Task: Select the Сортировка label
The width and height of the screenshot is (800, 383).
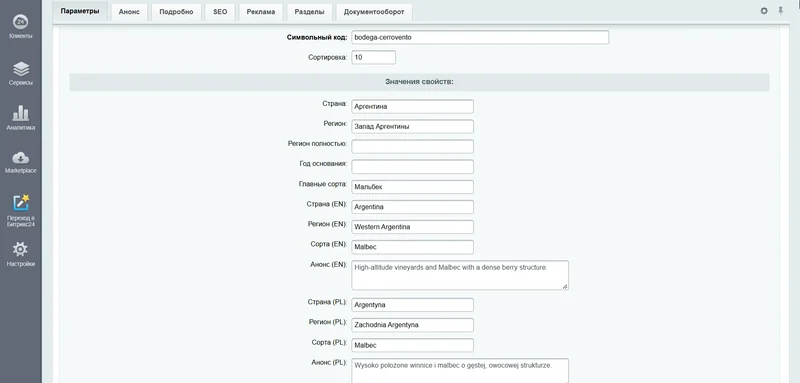Action: [328, 58]
